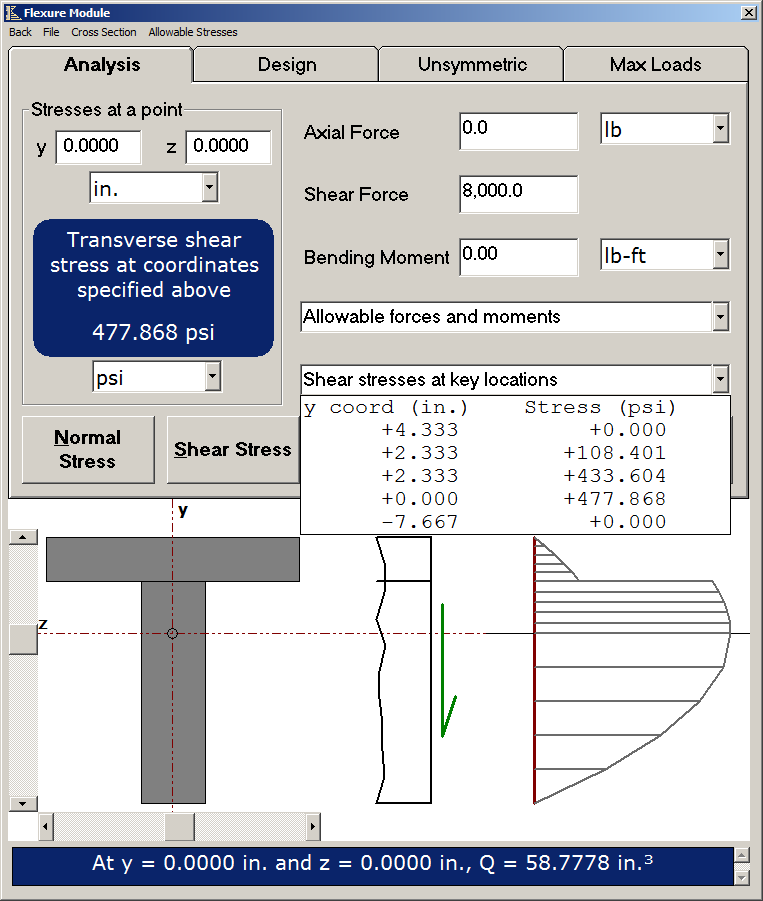Image resolution: width=763 pixels, height=901 pixels.
Task: Open the Bending Moment units dropdown (lb-ft)
Action: (720, 256)
